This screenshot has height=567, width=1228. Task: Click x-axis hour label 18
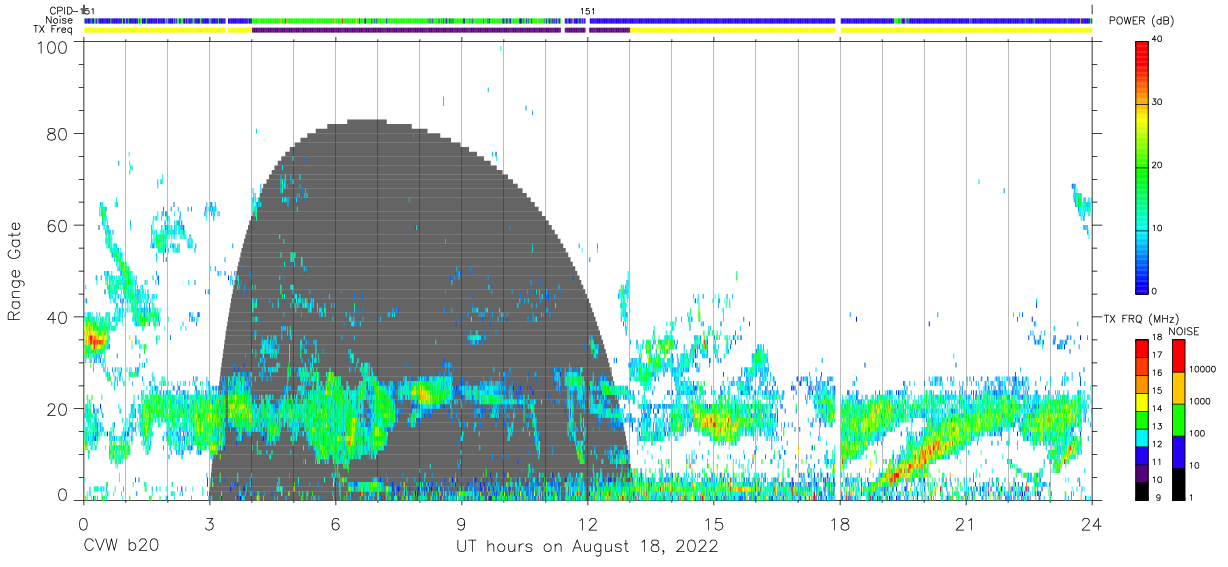(840, 525)
